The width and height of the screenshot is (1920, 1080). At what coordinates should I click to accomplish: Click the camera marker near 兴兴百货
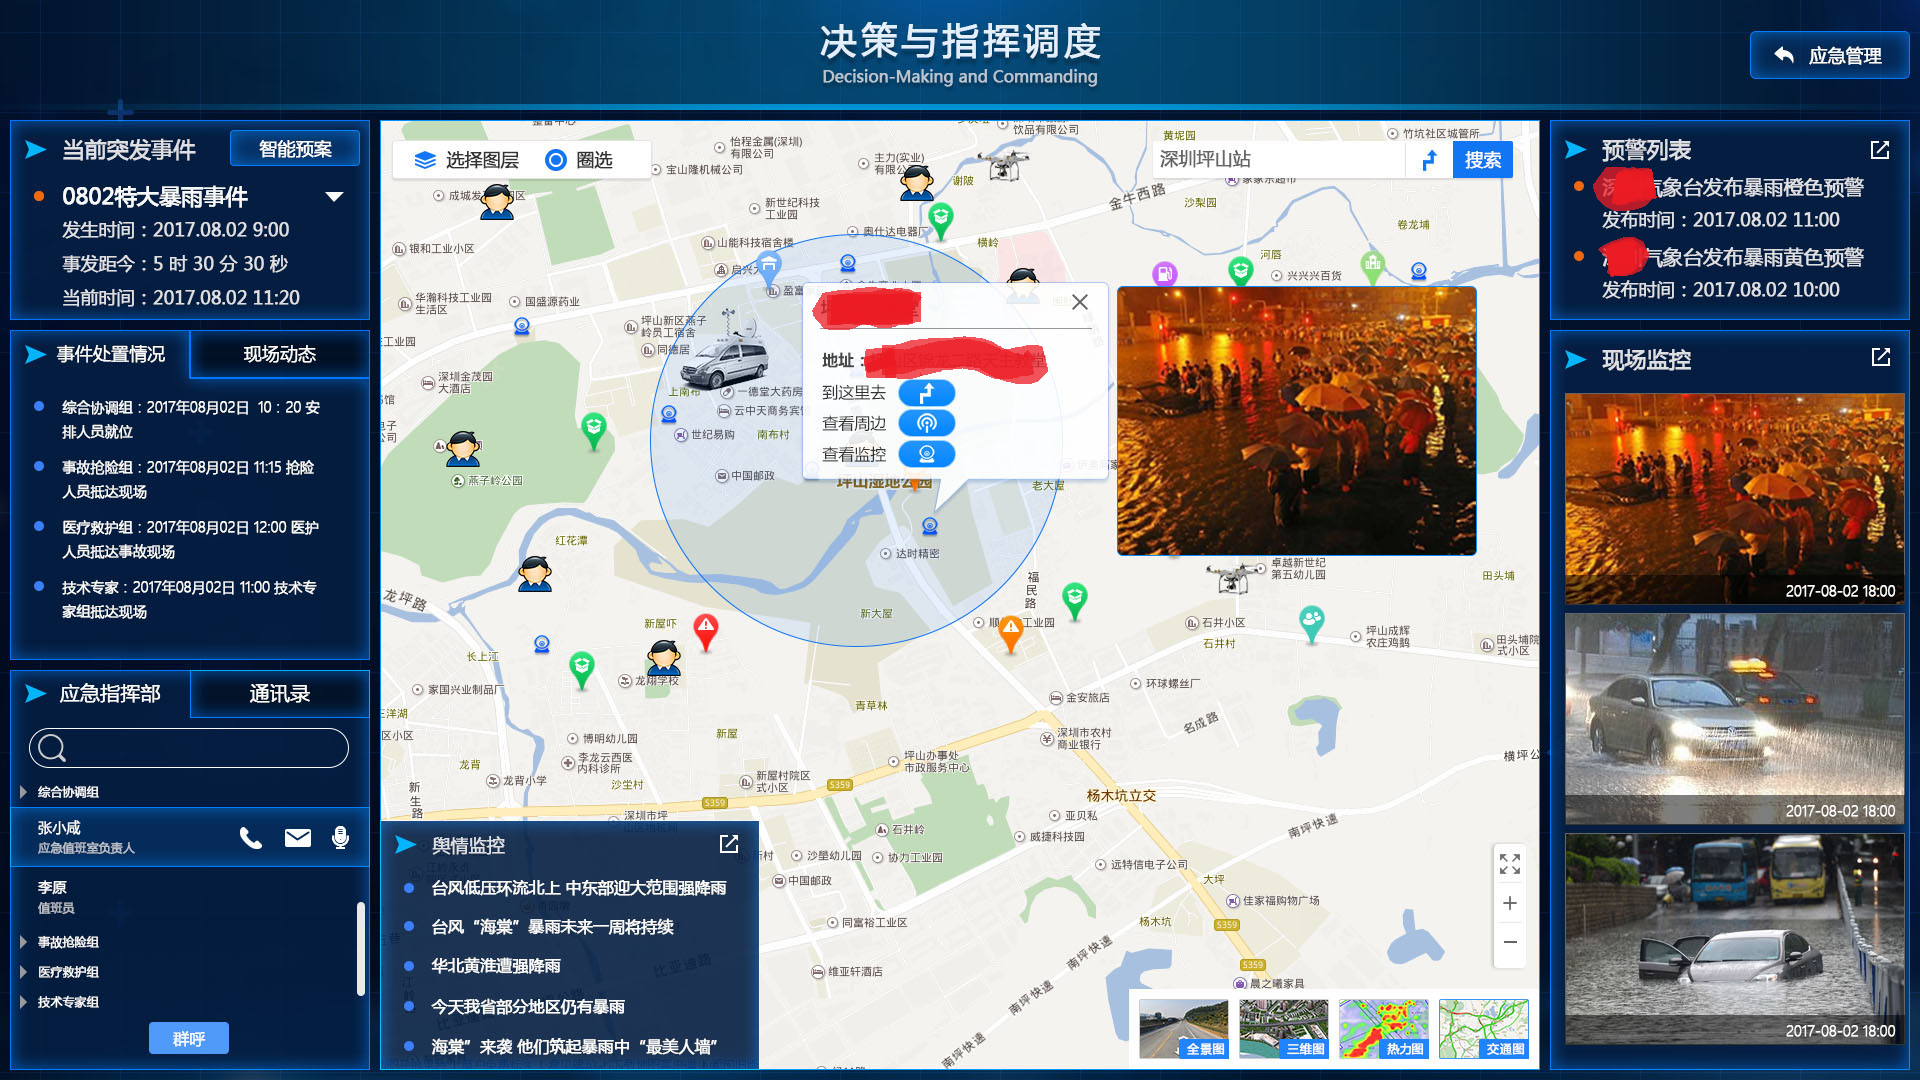coord(1419,271)
